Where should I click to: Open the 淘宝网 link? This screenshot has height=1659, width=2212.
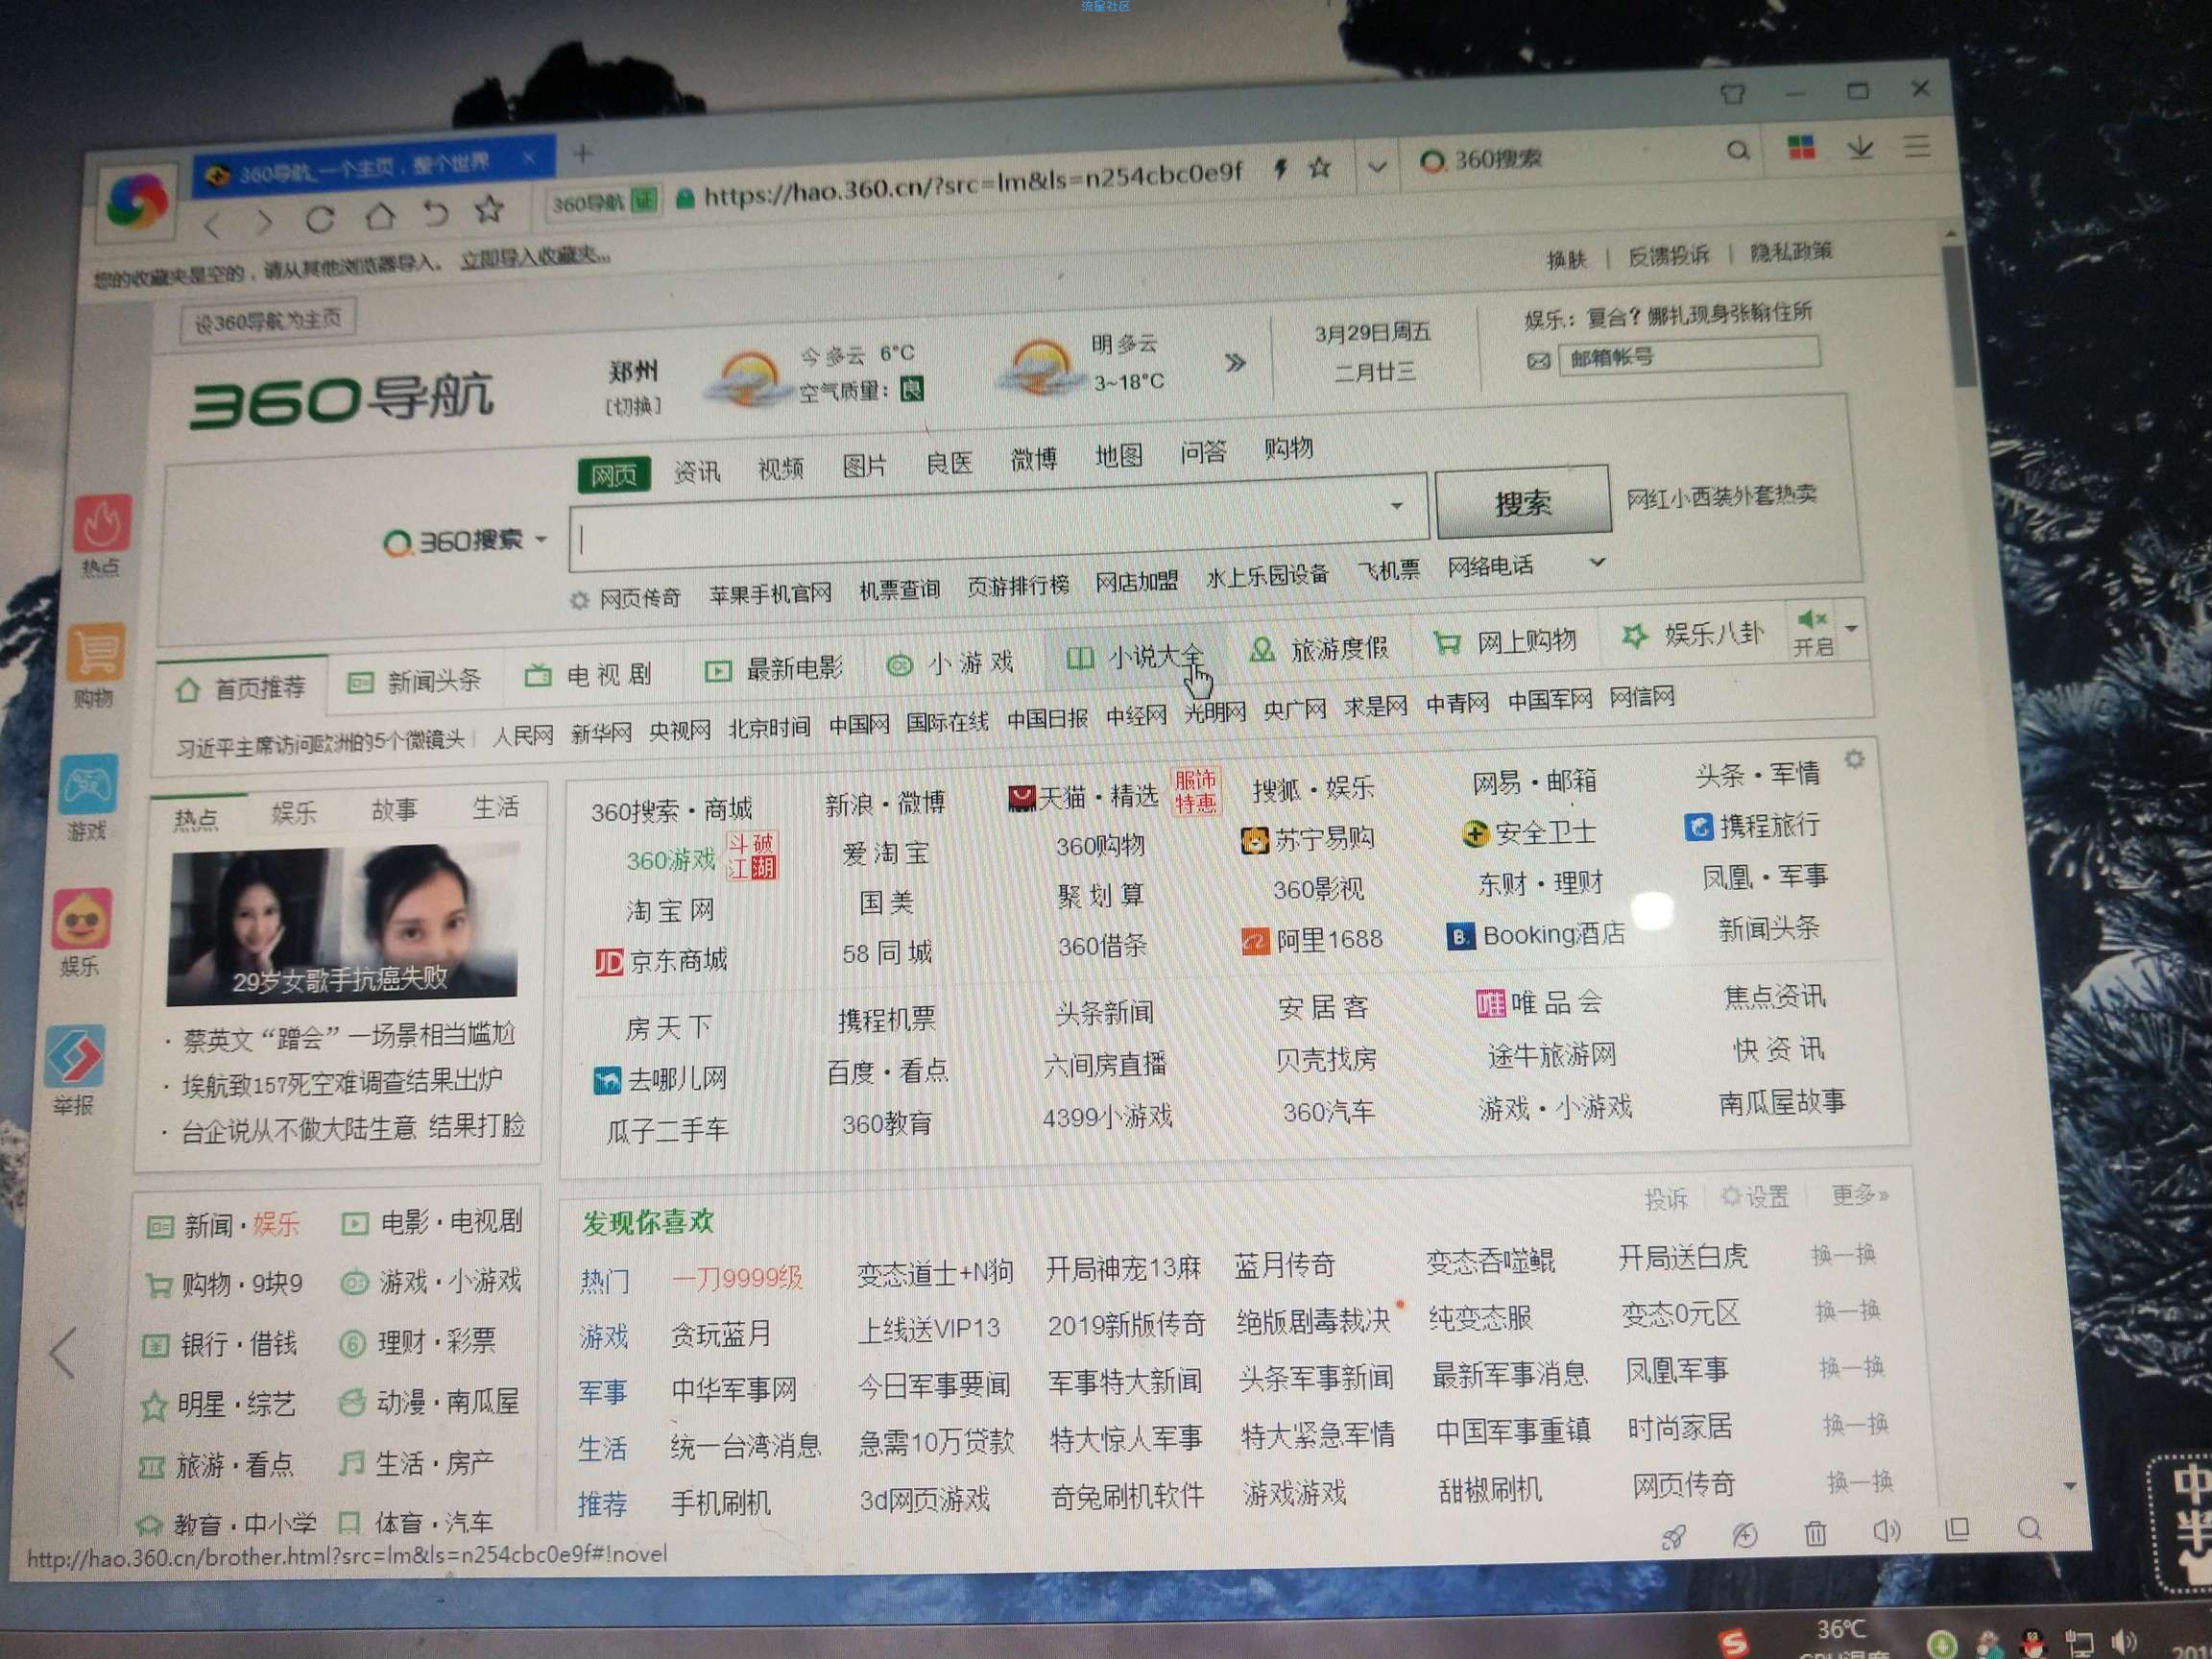point(670,911)
